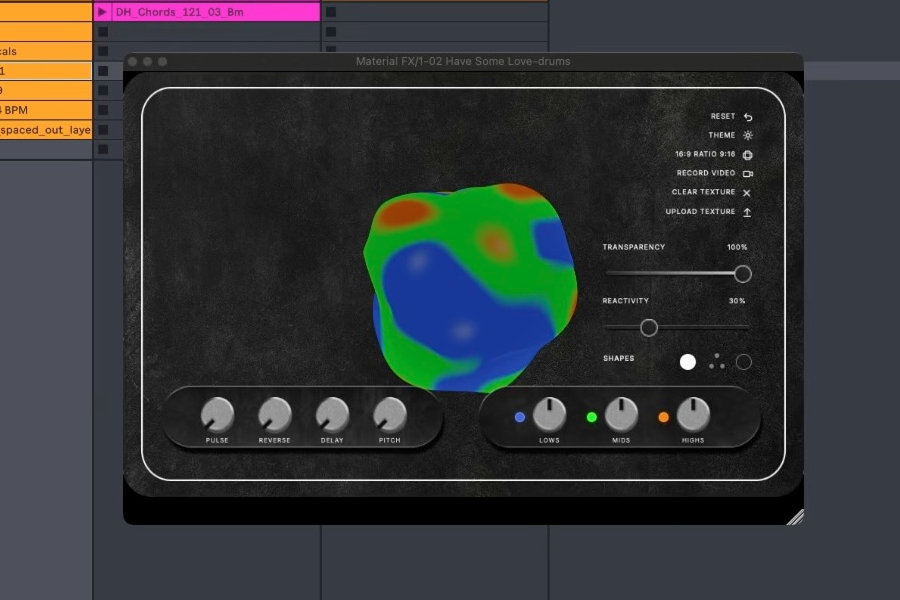
Task: Click the 3D blob visualizer
Action: tap(470, 287)
